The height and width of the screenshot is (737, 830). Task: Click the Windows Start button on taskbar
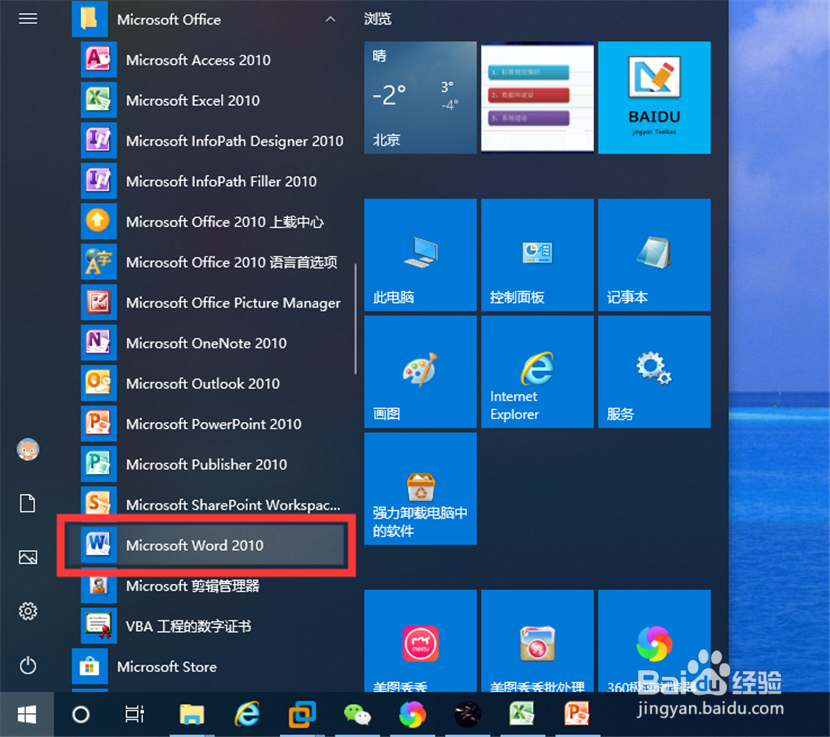(26, 715)
